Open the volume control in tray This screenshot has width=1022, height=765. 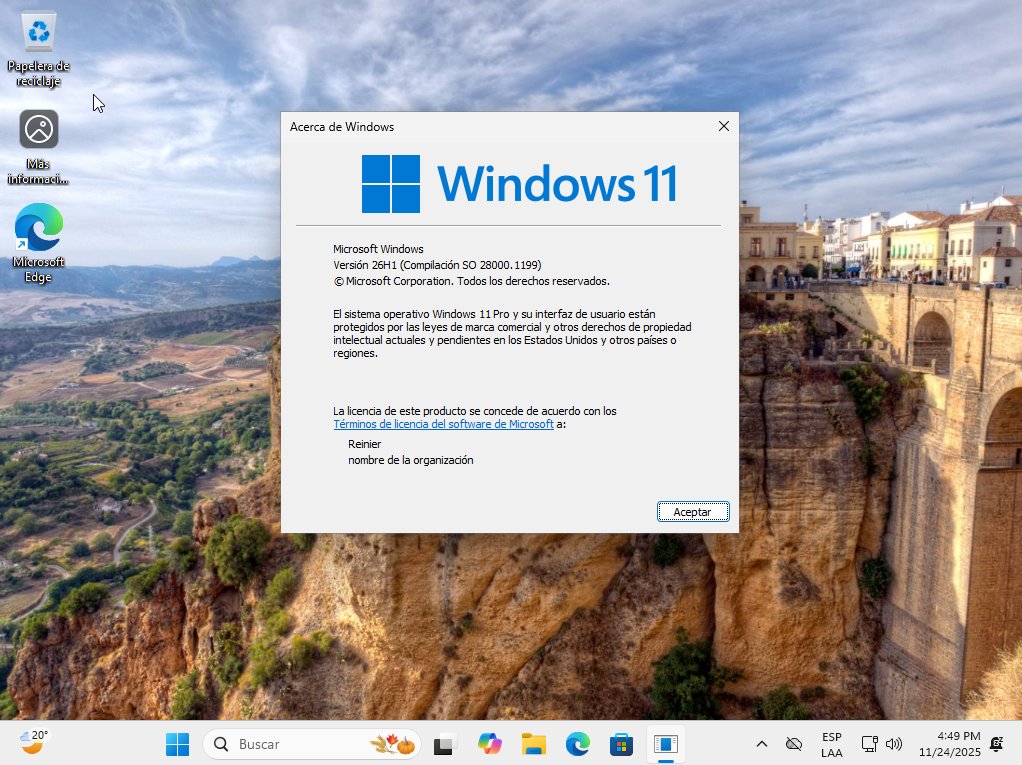coord(894,744)
